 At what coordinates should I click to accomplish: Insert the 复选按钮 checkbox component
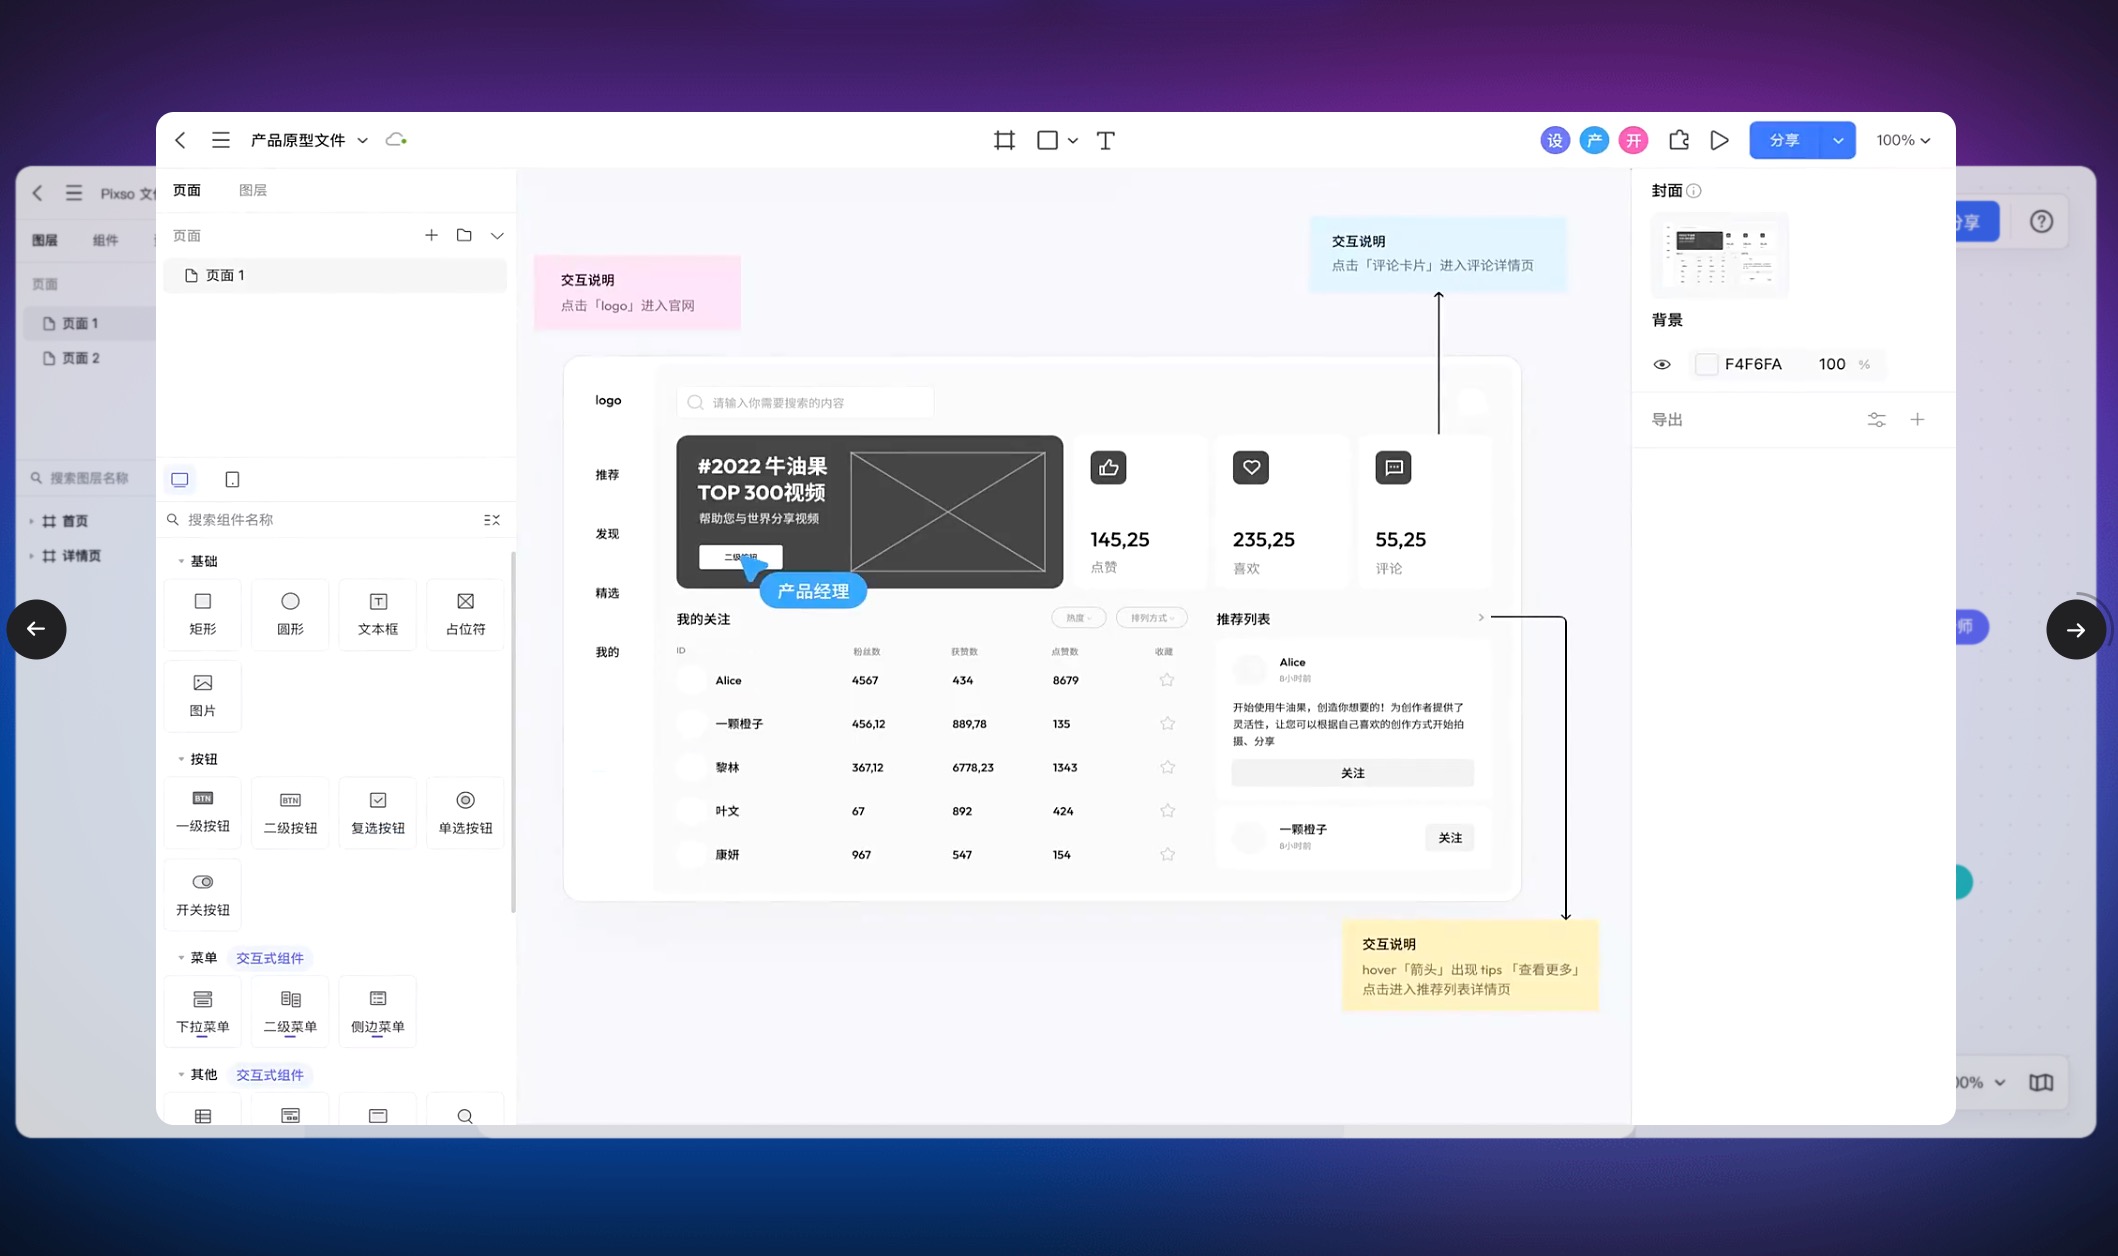(x=378, y=812)
